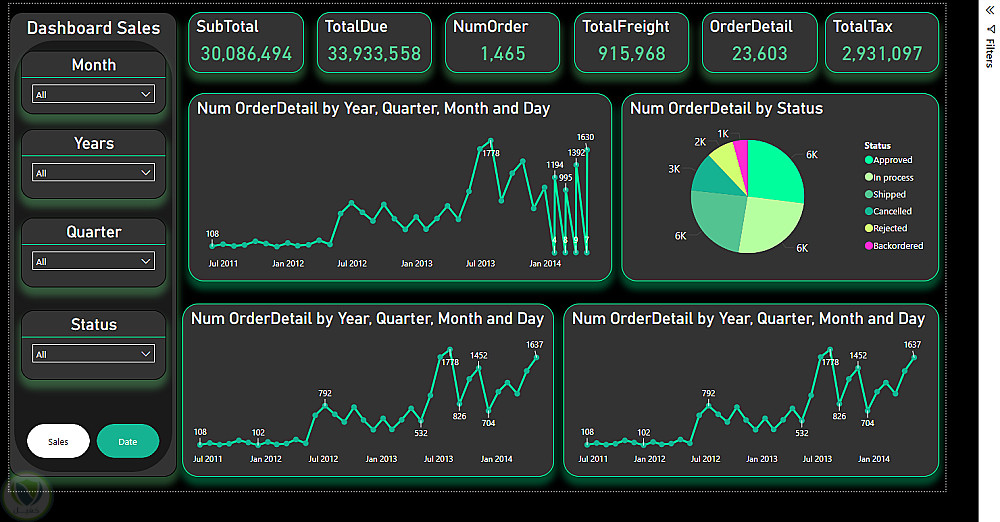Viewport: 1000px width, 522px height.
Task: Click the largest Approved pie slice
Action: coord(775,170)
